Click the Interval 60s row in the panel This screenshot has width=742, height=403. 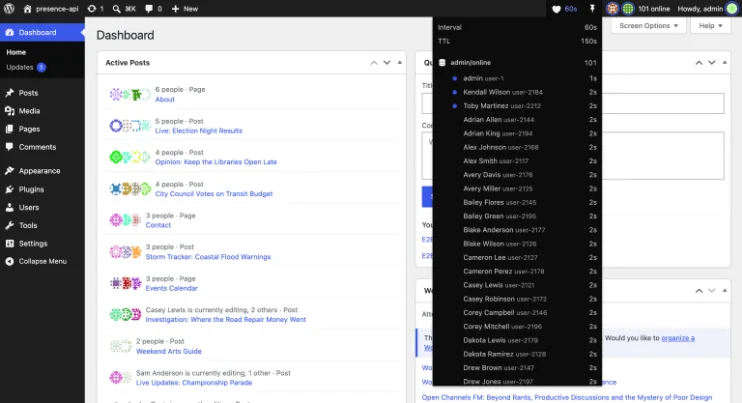pyautogui.click(x=517, y=27)
